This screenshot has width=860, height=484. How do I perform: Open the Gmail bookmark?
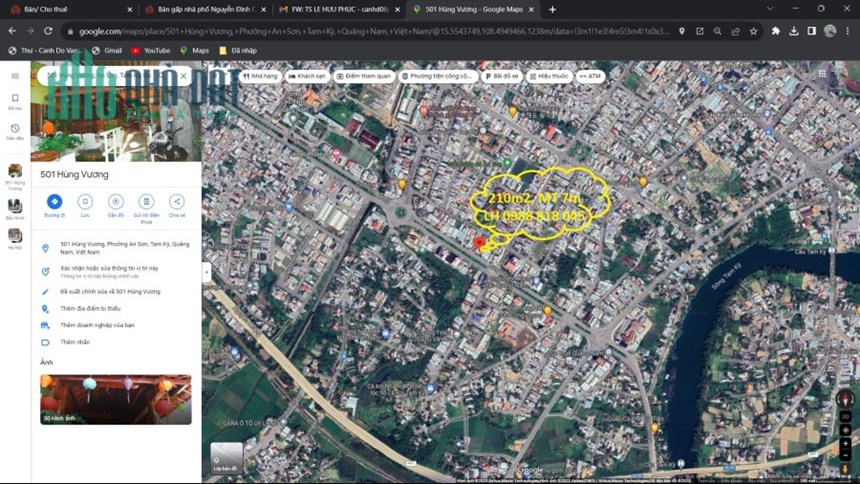(108, 50)
